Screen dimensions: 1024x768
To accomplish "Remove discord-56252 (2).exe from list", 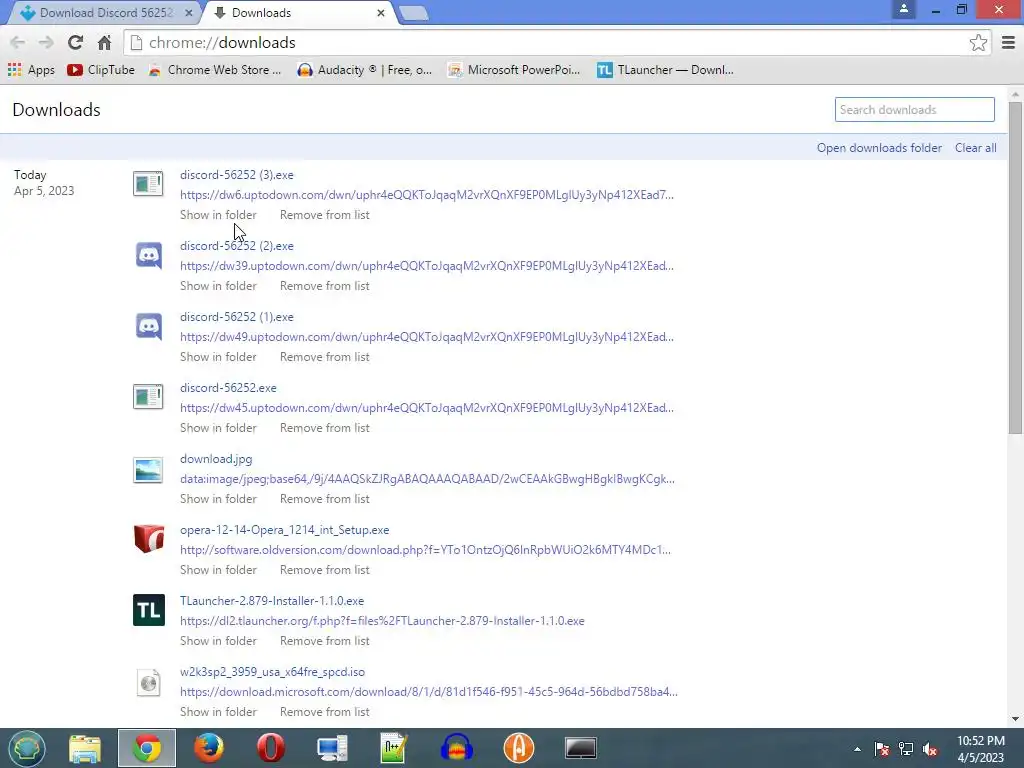I will [x=325, y=286].
